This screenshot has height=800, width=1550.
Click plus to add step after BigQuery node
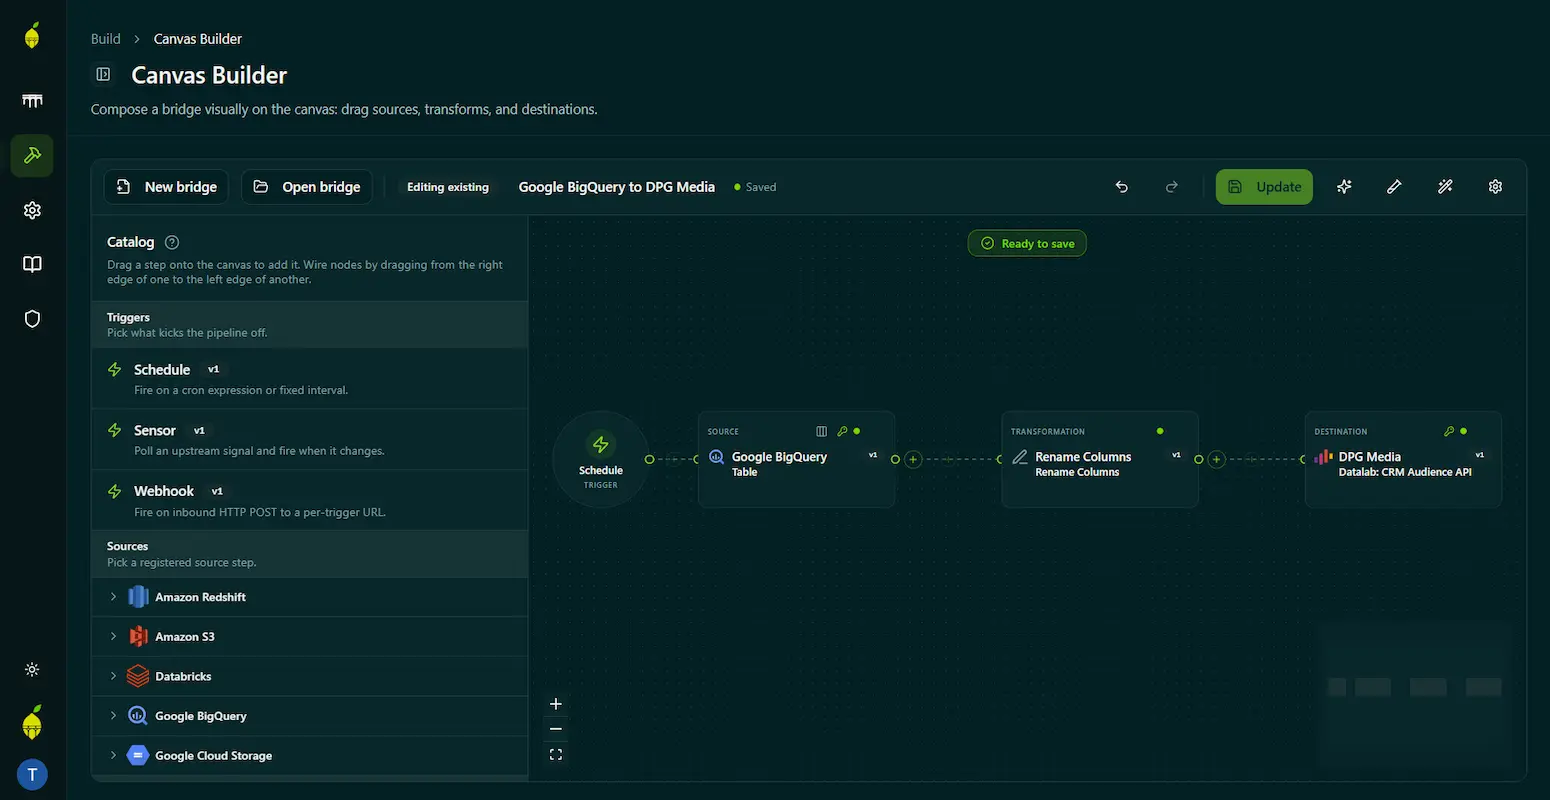(913, 459)
